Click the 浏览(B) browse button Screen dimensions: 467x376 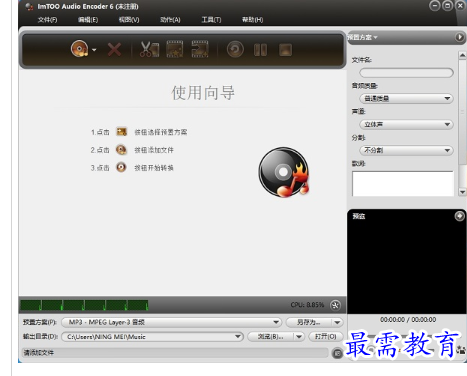pyautogui.click(x=270, y=337)
